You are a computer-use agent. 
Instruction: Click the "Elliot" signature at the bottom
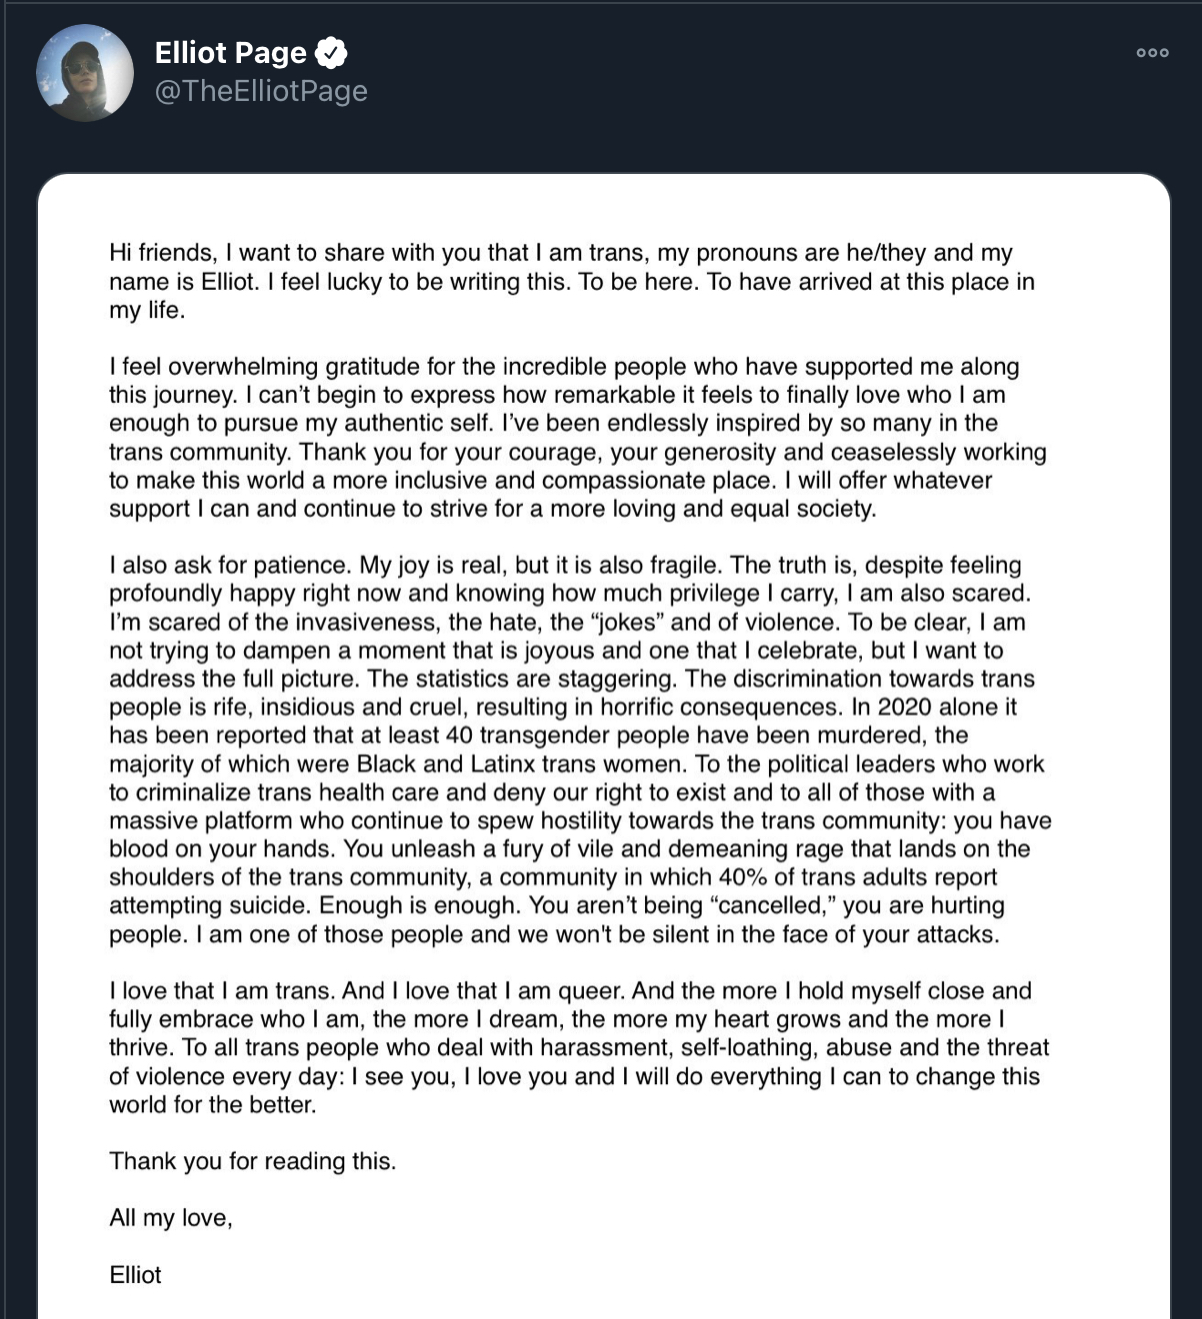tap(135, 1275)
